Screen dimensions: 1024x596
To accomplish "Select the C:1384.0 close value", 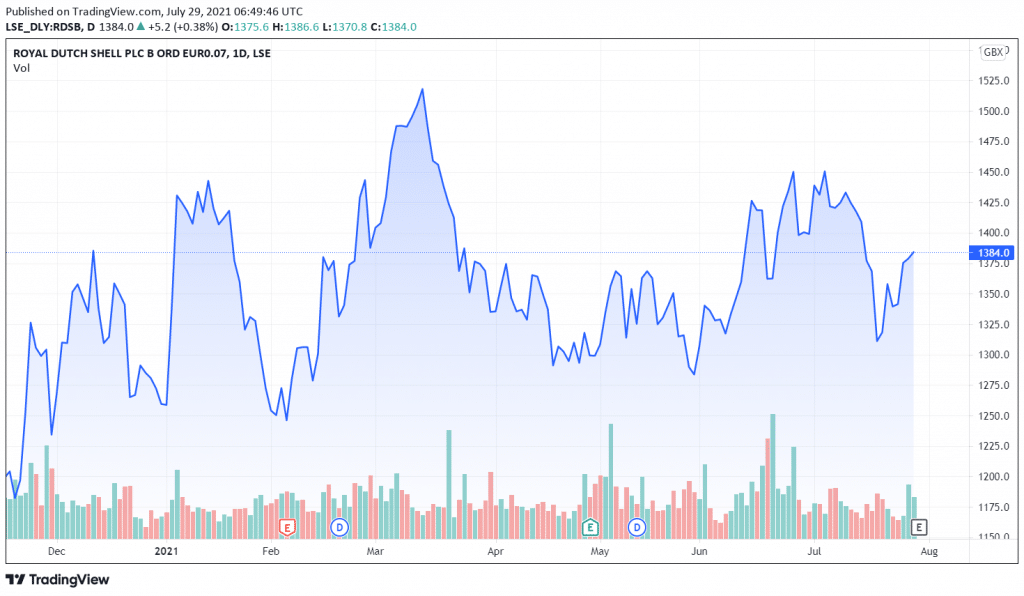I will (x=393, y=27).
